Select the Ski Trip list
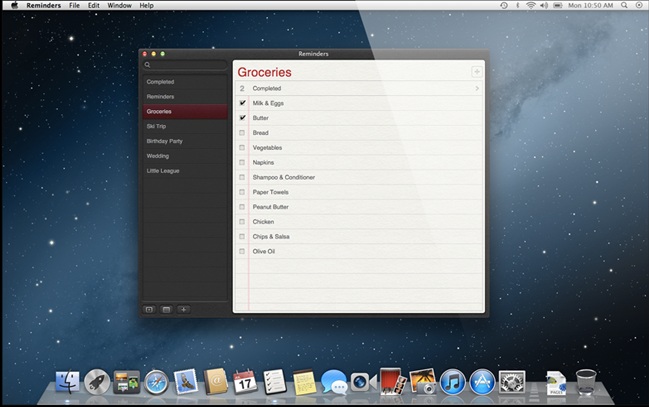649x407 pixels. click(158, 127)
